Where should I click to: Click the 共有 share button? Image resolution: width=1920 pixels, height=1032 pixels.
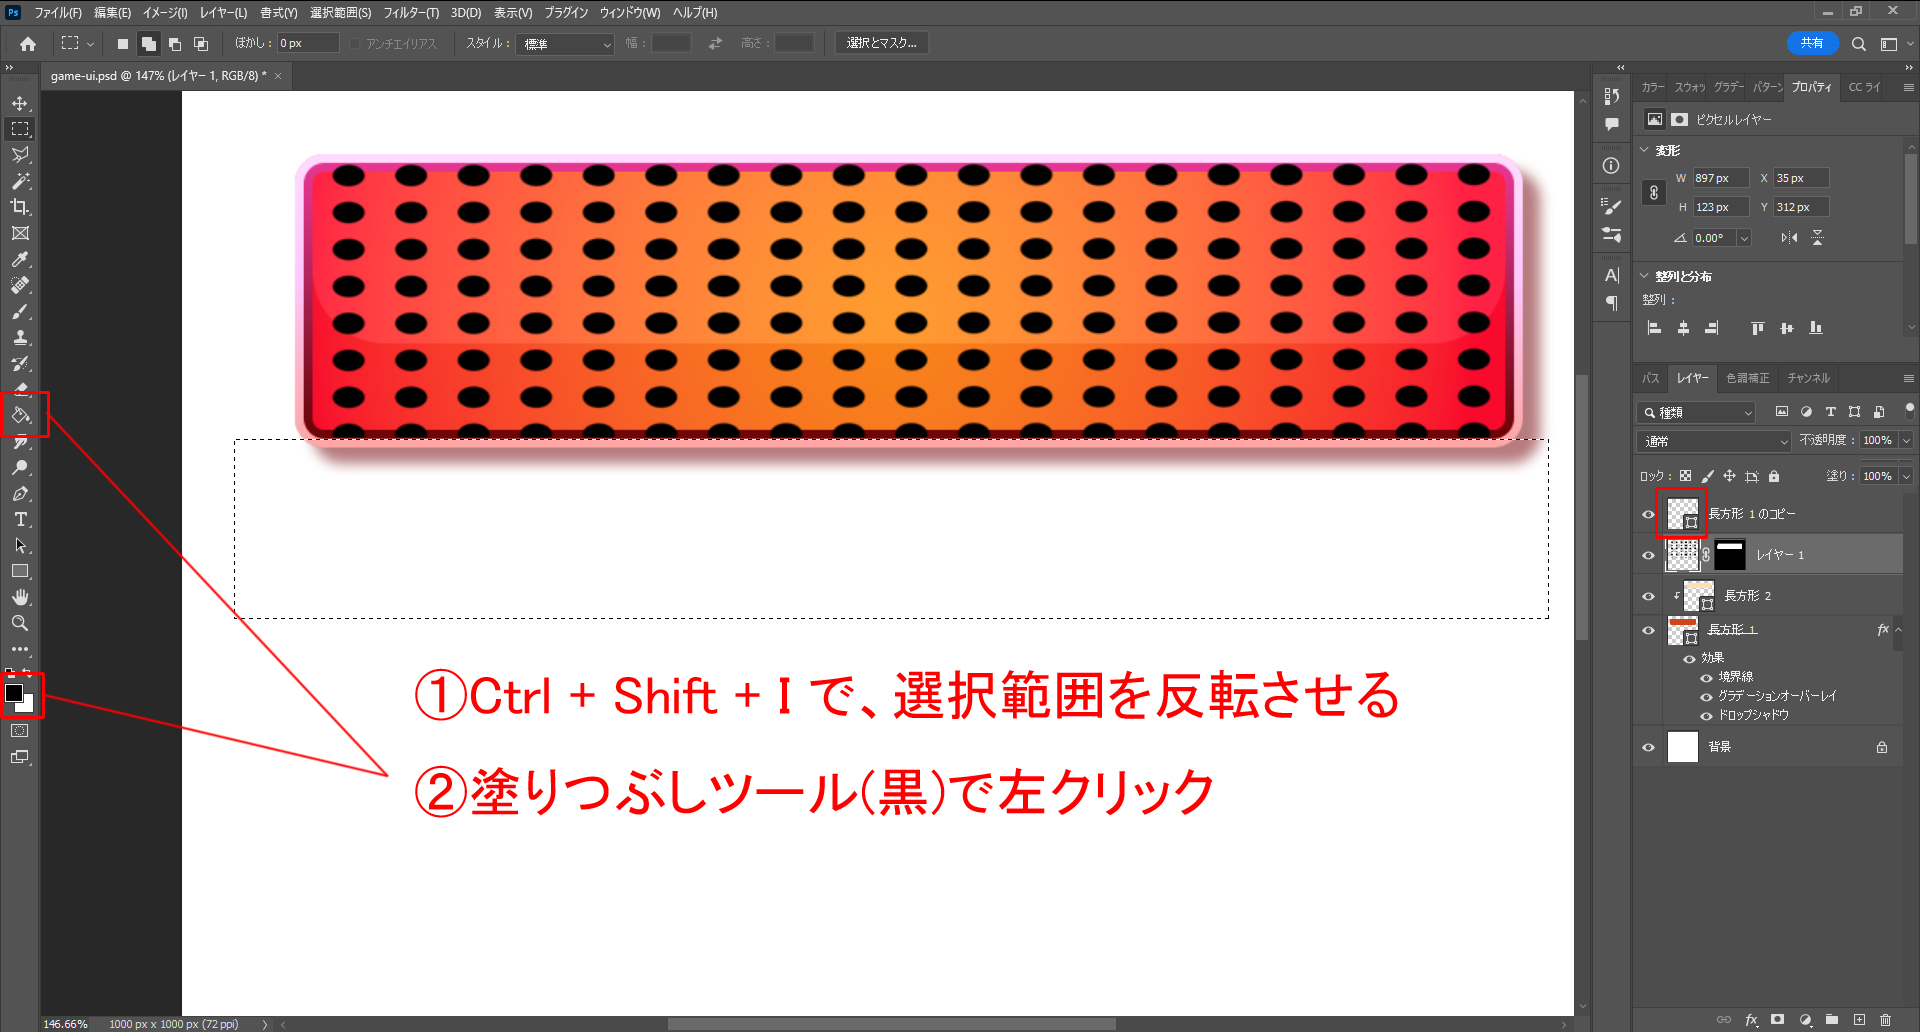[1811, 43]
